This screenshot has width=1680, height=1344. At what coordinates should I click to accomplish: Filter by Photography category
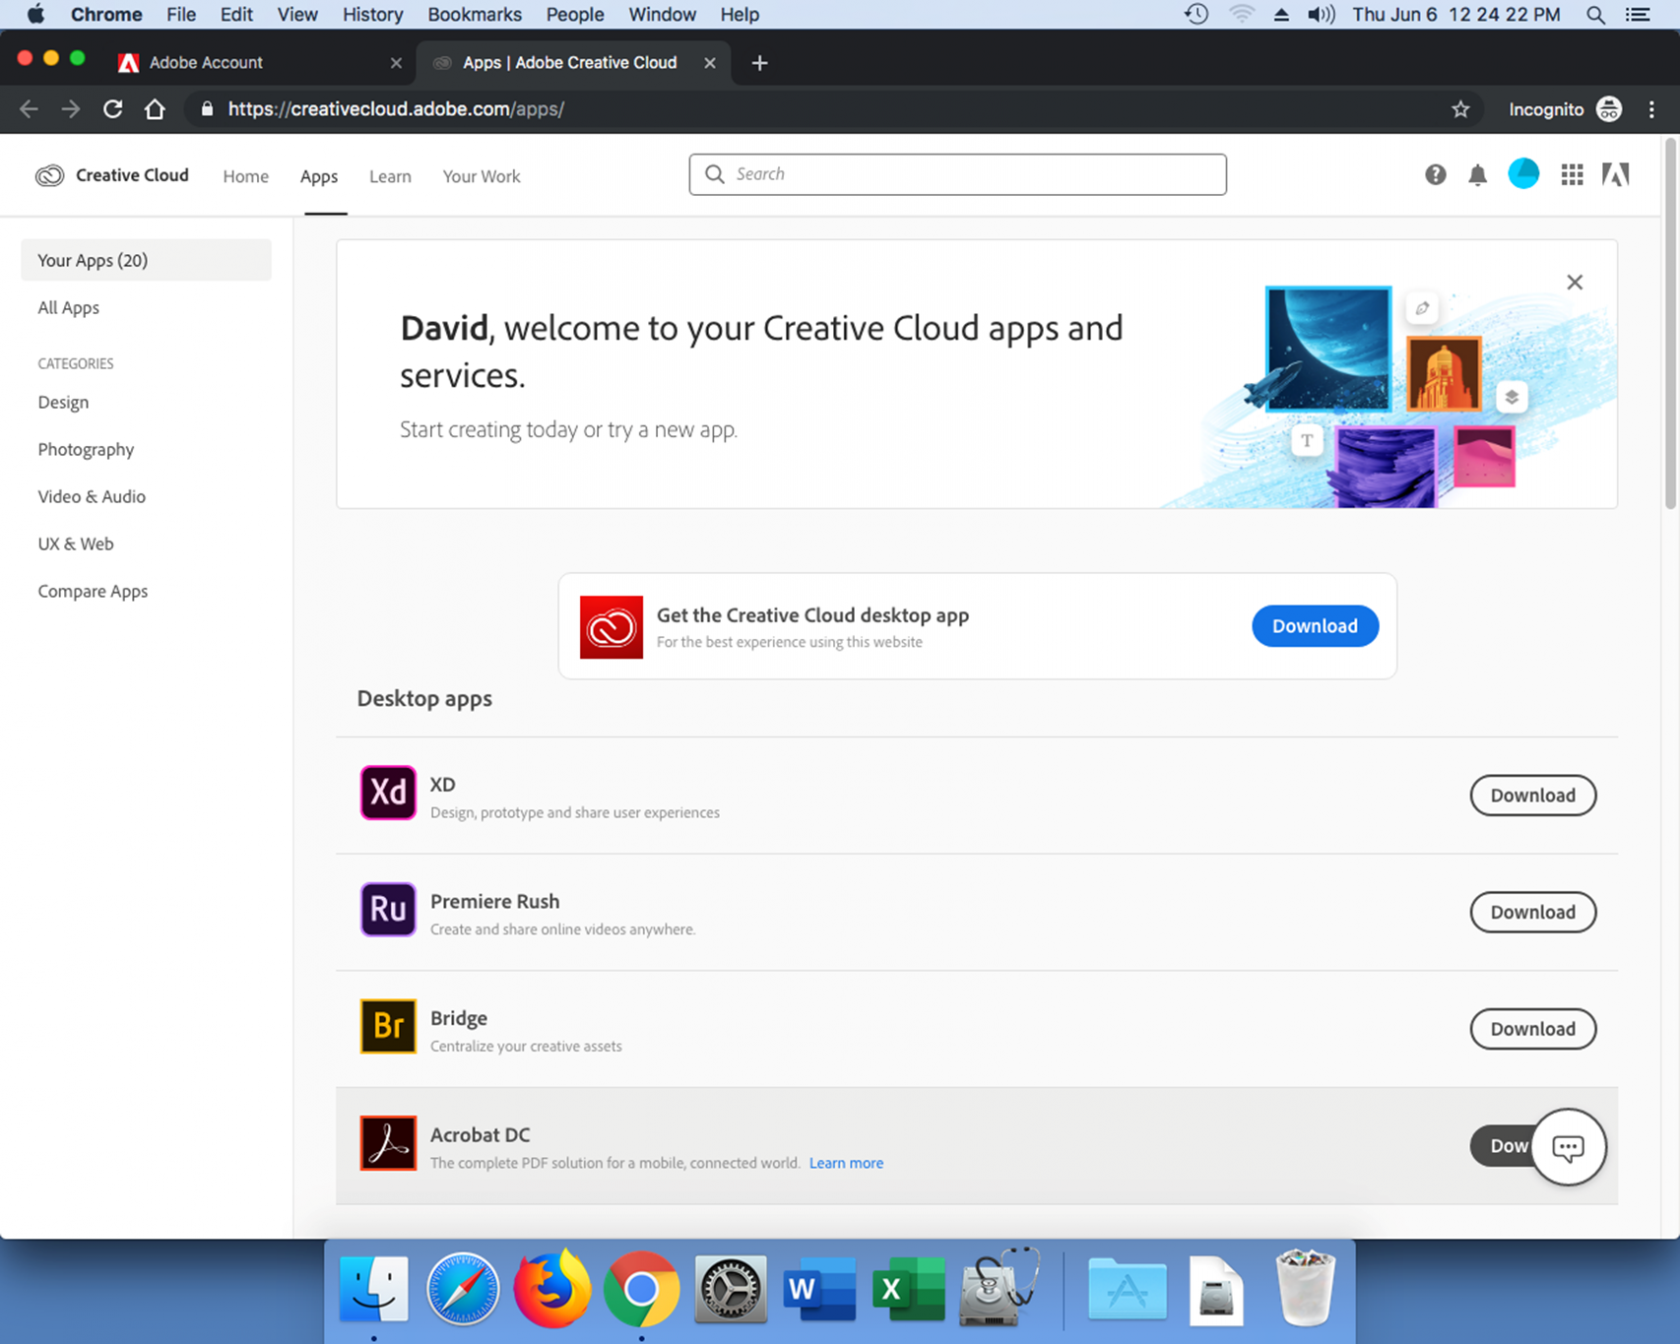(x=86, y=450)
